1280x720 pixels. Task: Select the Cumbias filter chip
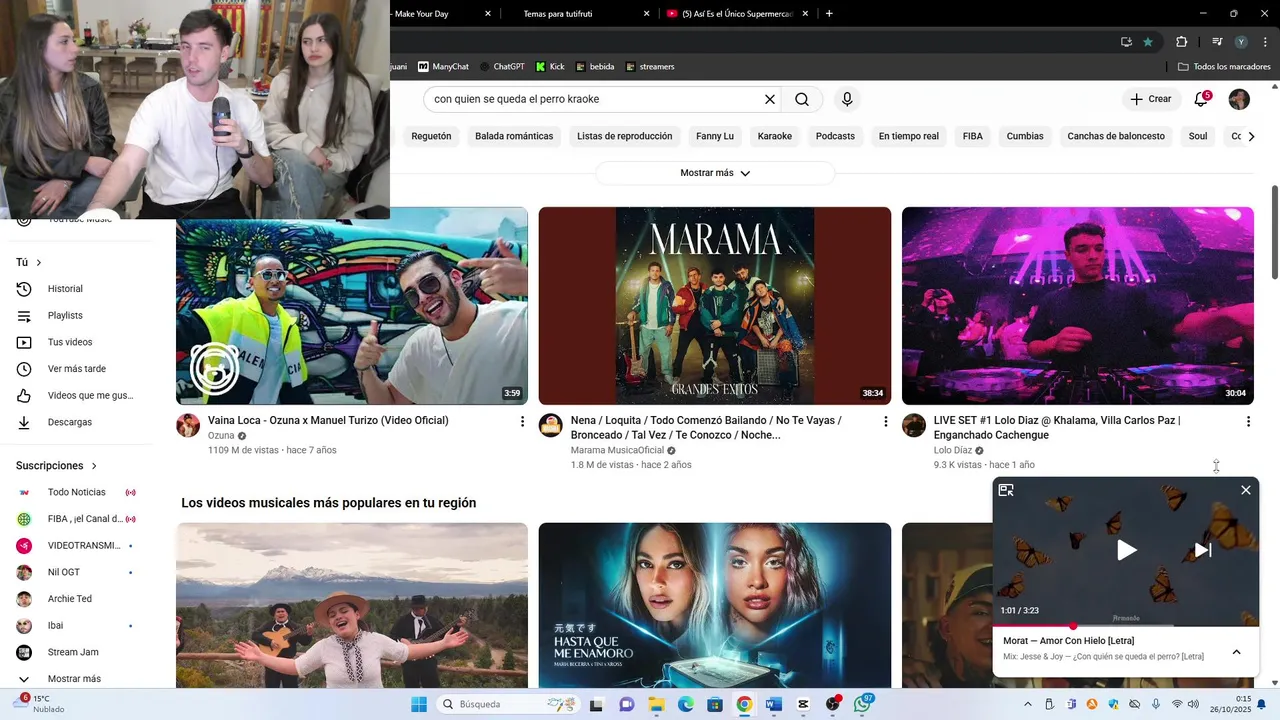tap(1025, 136)
